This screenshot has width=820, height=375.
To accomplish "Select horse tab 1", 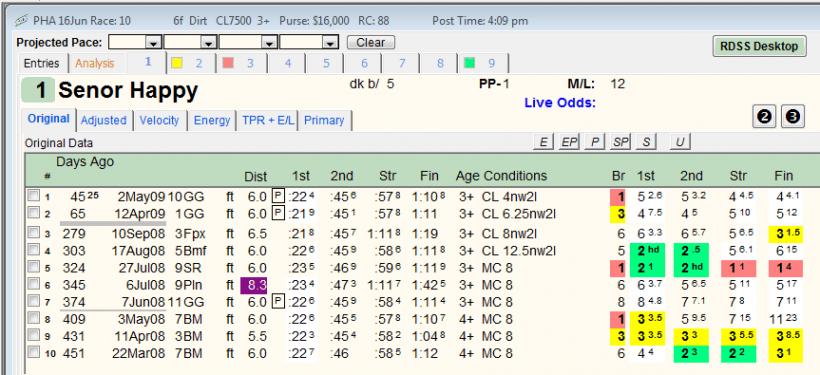I will [148, 62].
